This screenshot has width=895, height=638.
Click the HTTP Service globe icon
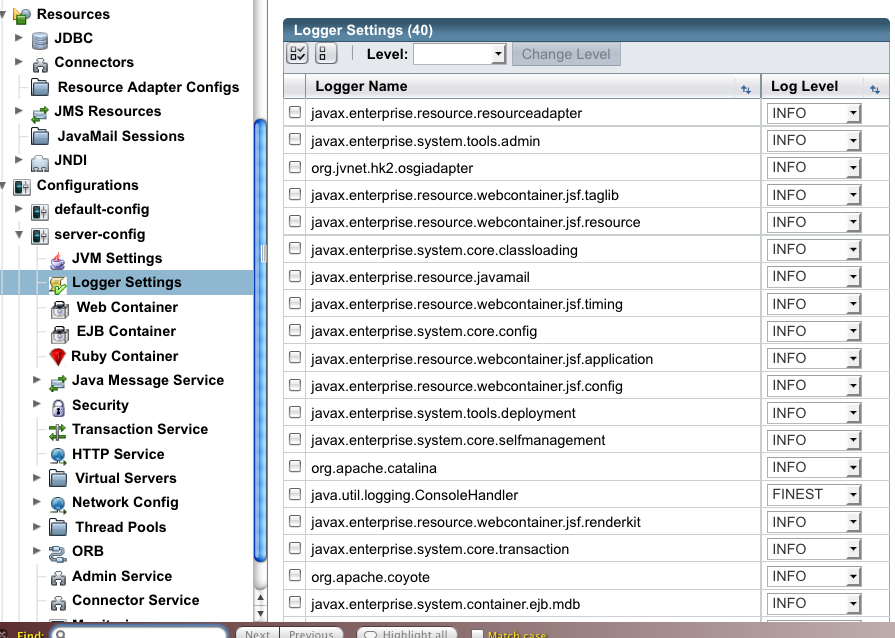58,455
